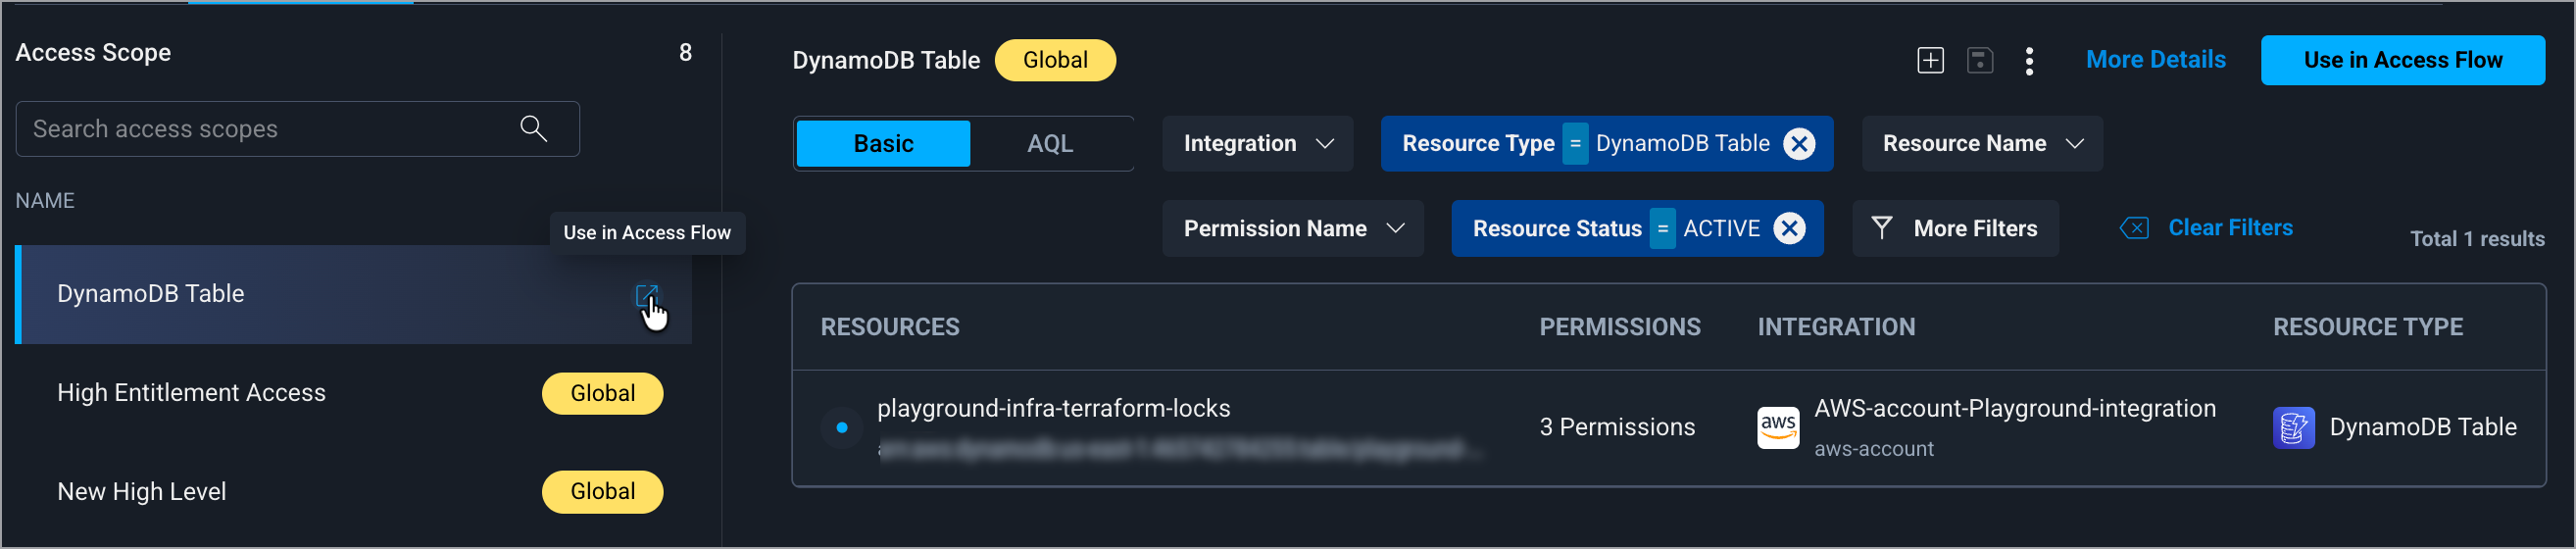The image size is (2576, 549).
Task: Click the Search access scopes input field
Action: coord(270,129)
